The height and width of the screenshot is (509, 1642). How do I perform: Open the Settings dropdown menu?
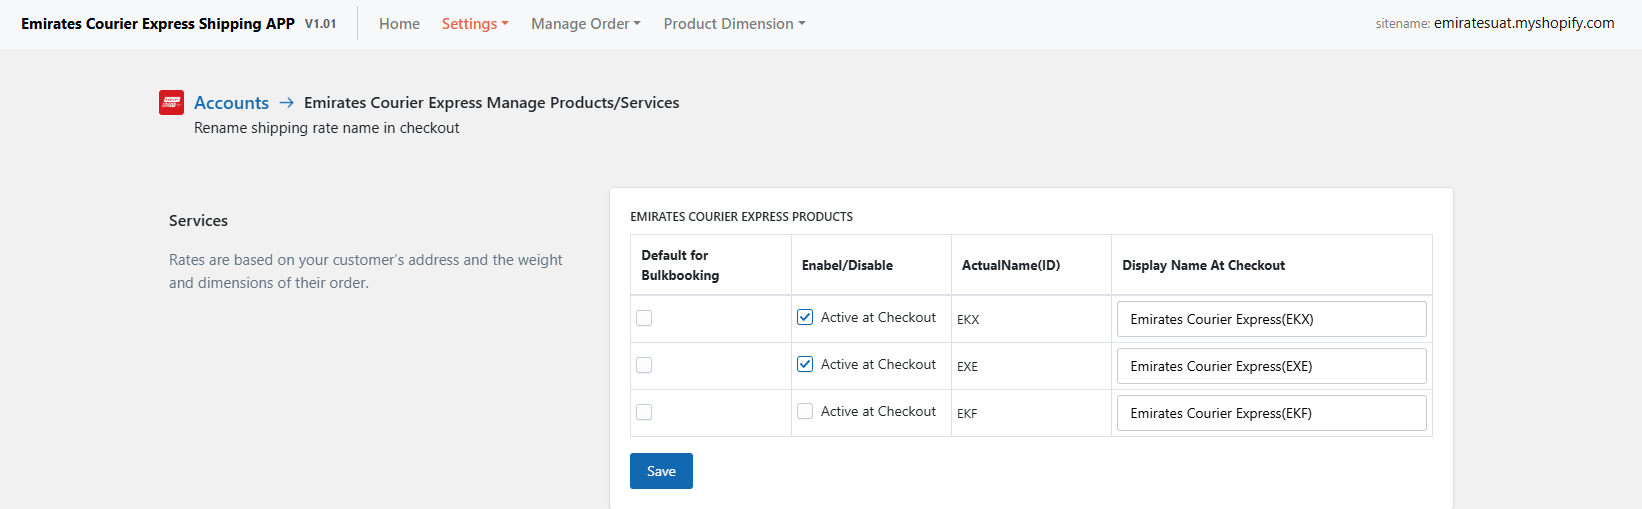point(475,24)
